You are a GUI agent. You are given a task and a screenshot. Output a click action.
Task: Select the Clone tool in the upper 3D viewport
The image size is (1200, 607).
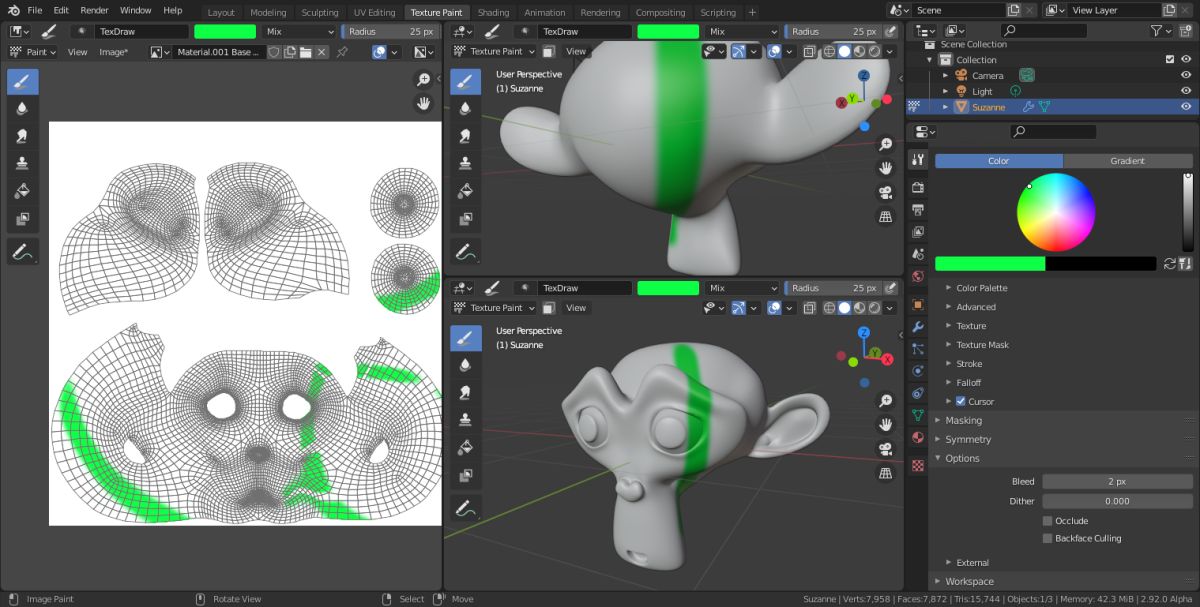coord(465,163)
